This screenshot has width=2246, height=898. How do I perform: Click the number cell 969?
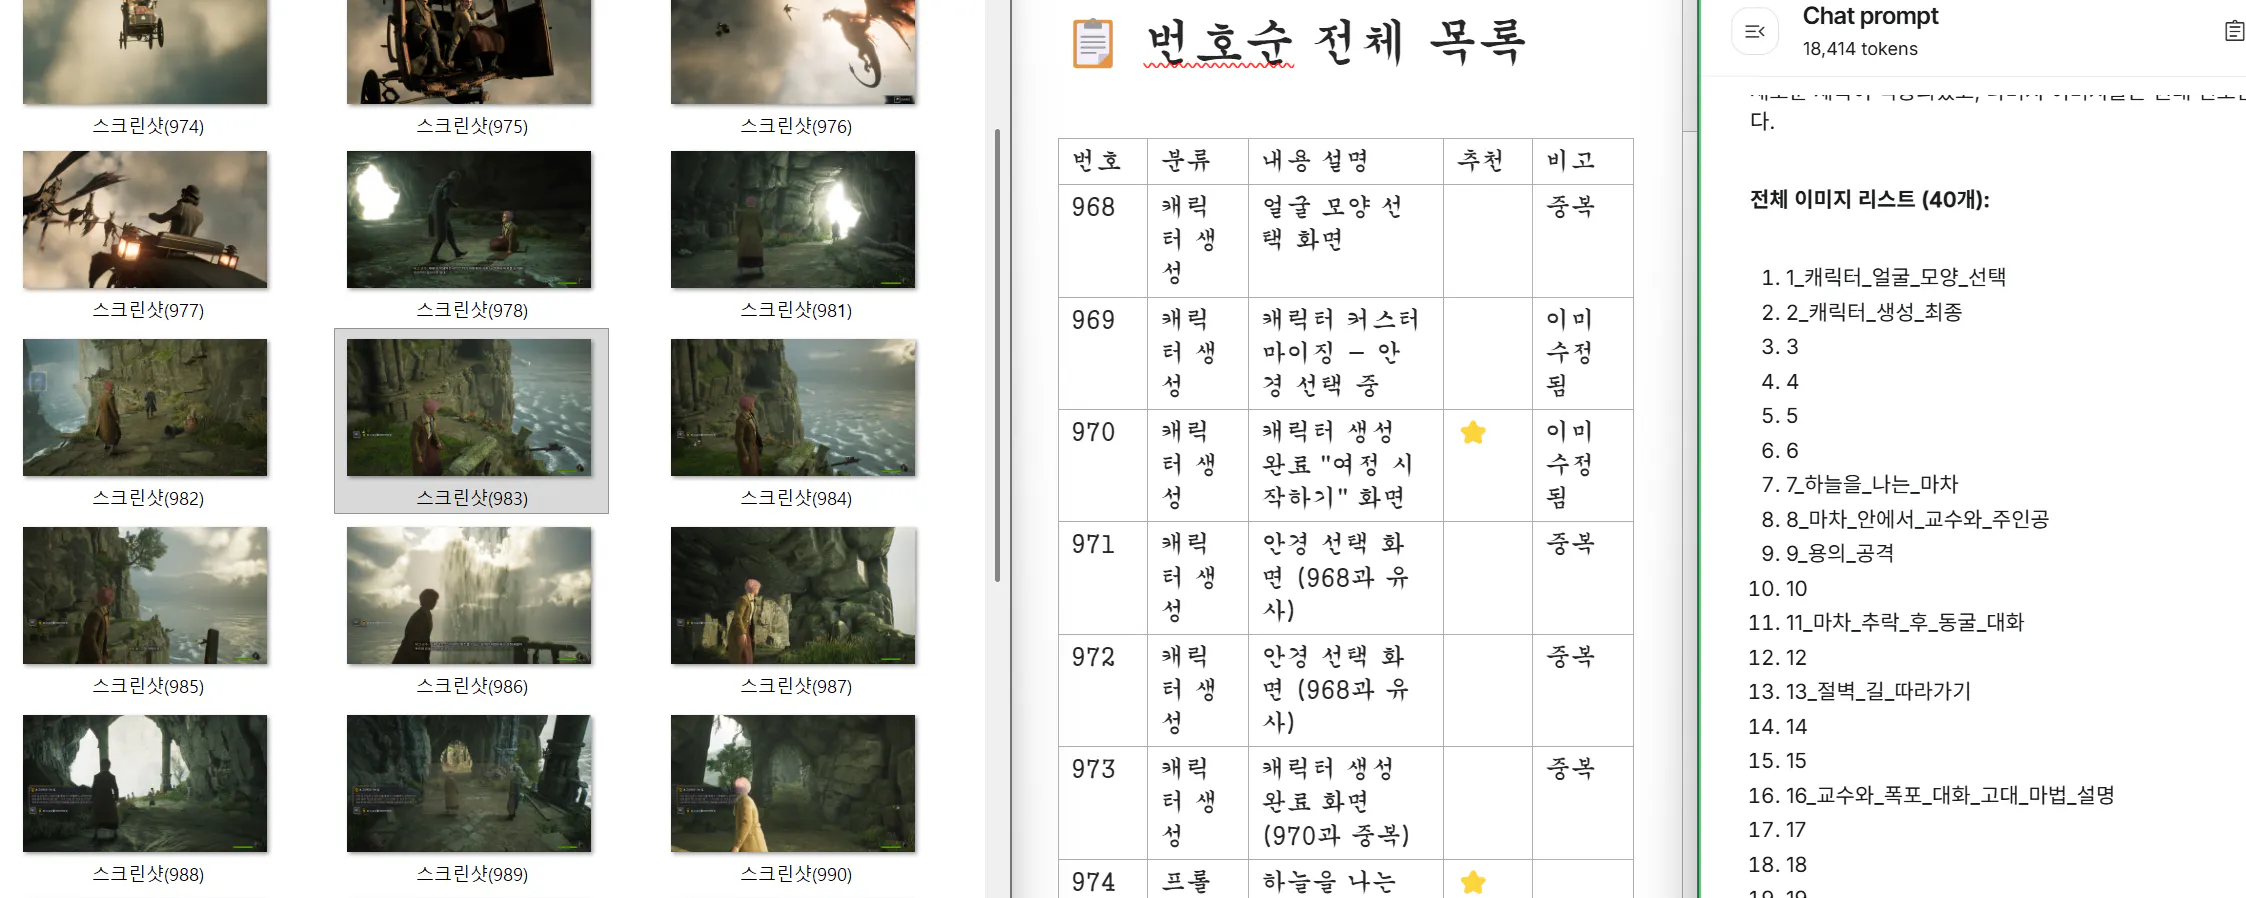1093,320
